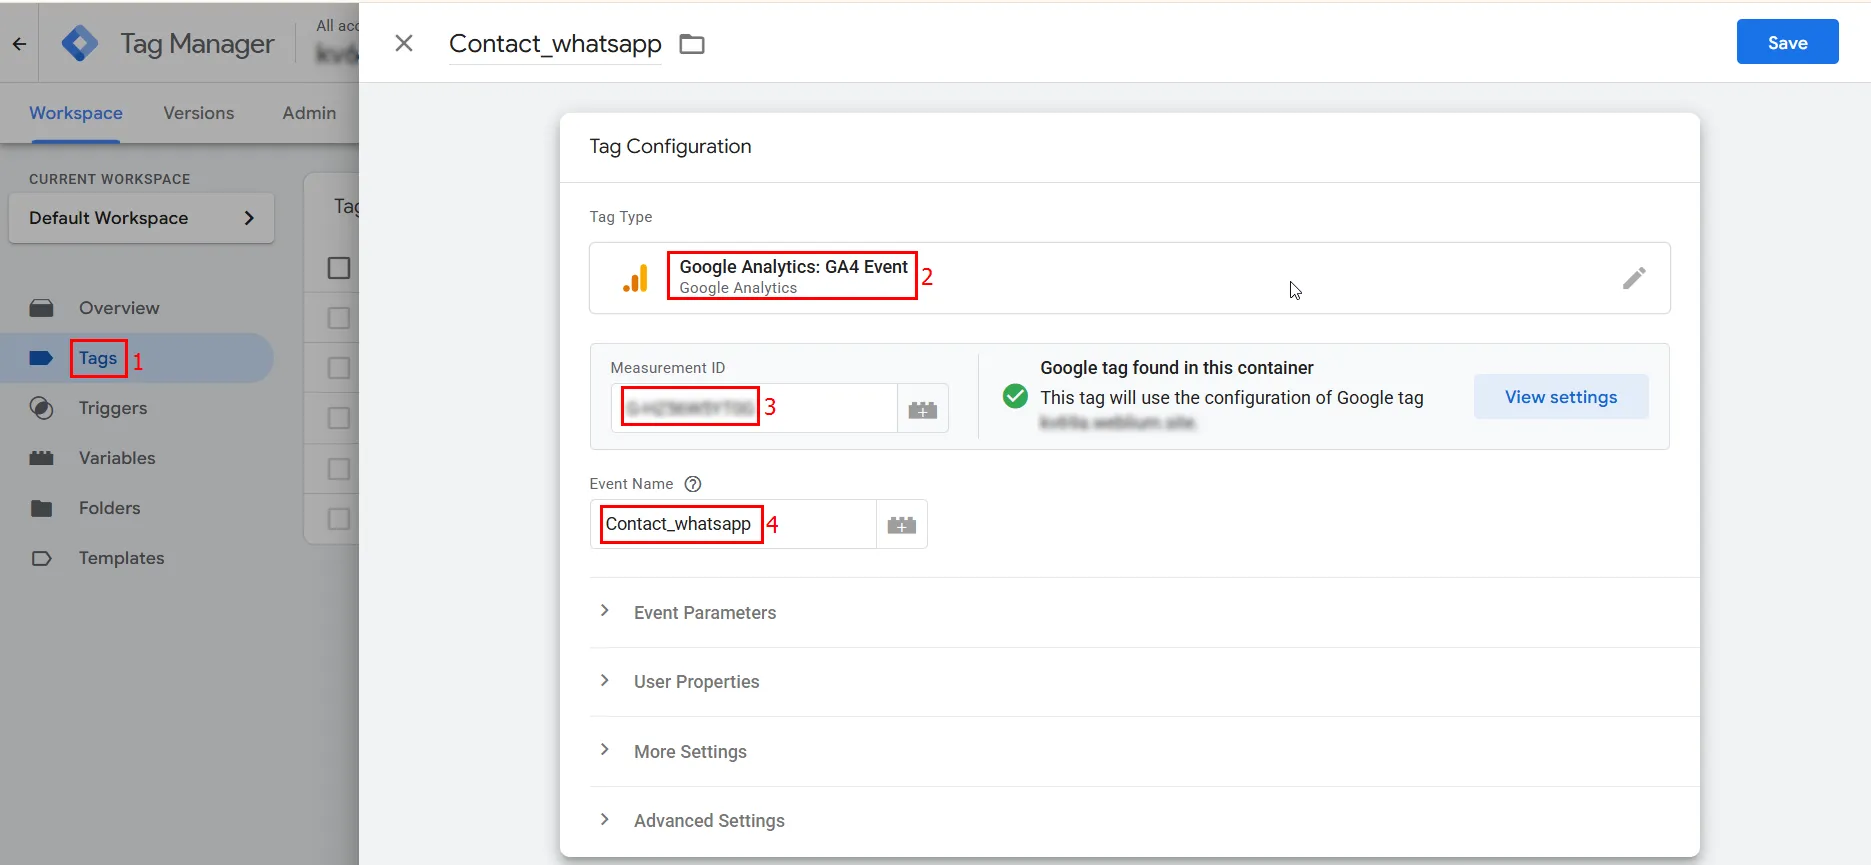Image resolution: width=1871 pixels, height=865 pixels.
Task: Close the Contact_whatsapp tag editor
Action: coord(404,43)
